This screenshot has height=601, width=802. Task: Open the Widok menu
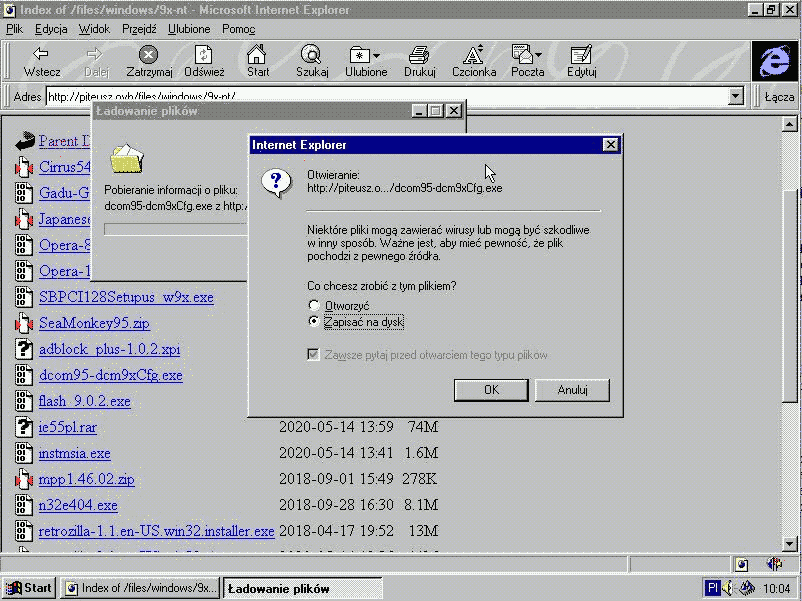(94, 29)
